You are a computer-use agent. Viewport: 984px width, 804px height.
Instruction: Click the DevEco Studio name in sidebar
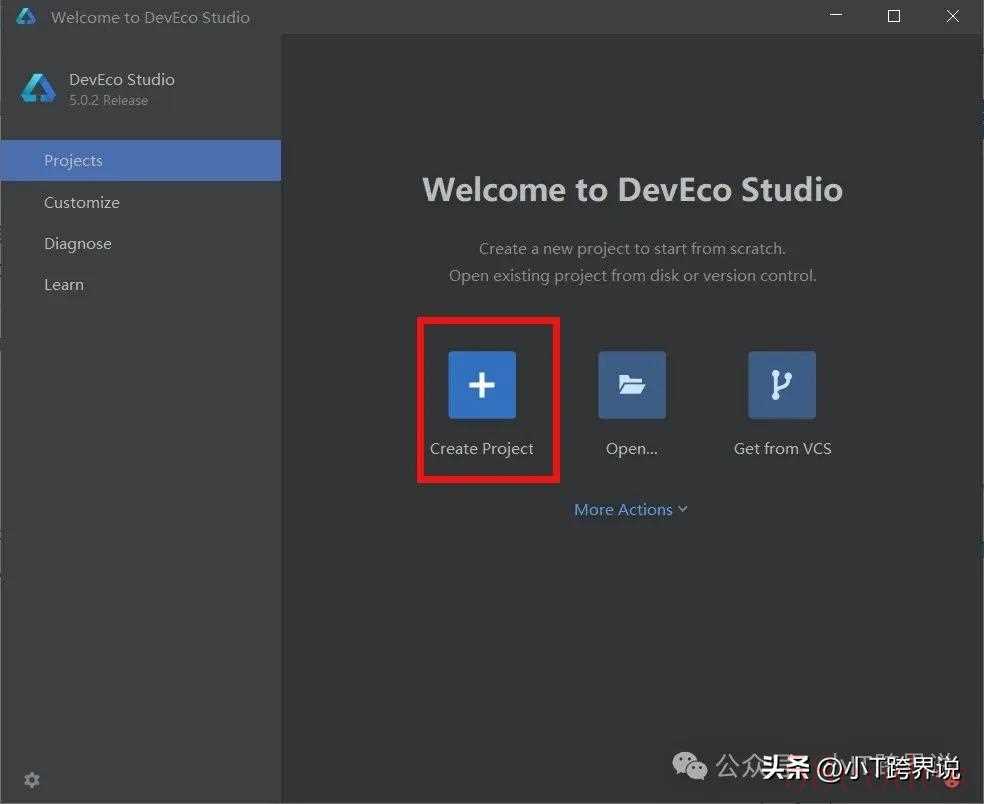tap(122, 80)
